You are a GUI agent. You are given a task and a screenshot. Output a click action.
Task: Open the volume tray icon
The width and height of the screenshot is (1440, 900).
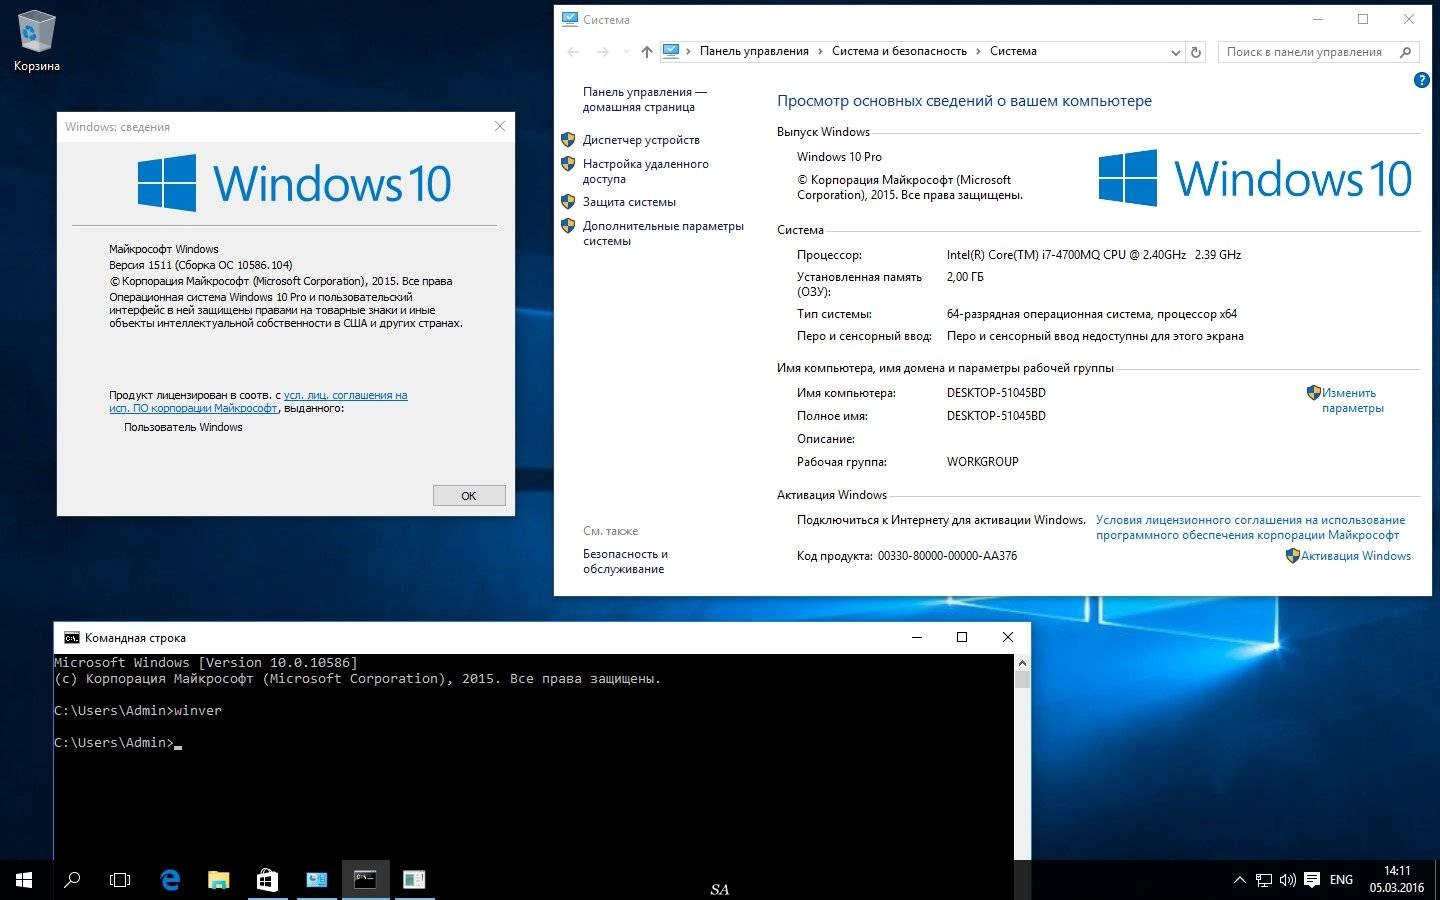(x=1288, y=880)
